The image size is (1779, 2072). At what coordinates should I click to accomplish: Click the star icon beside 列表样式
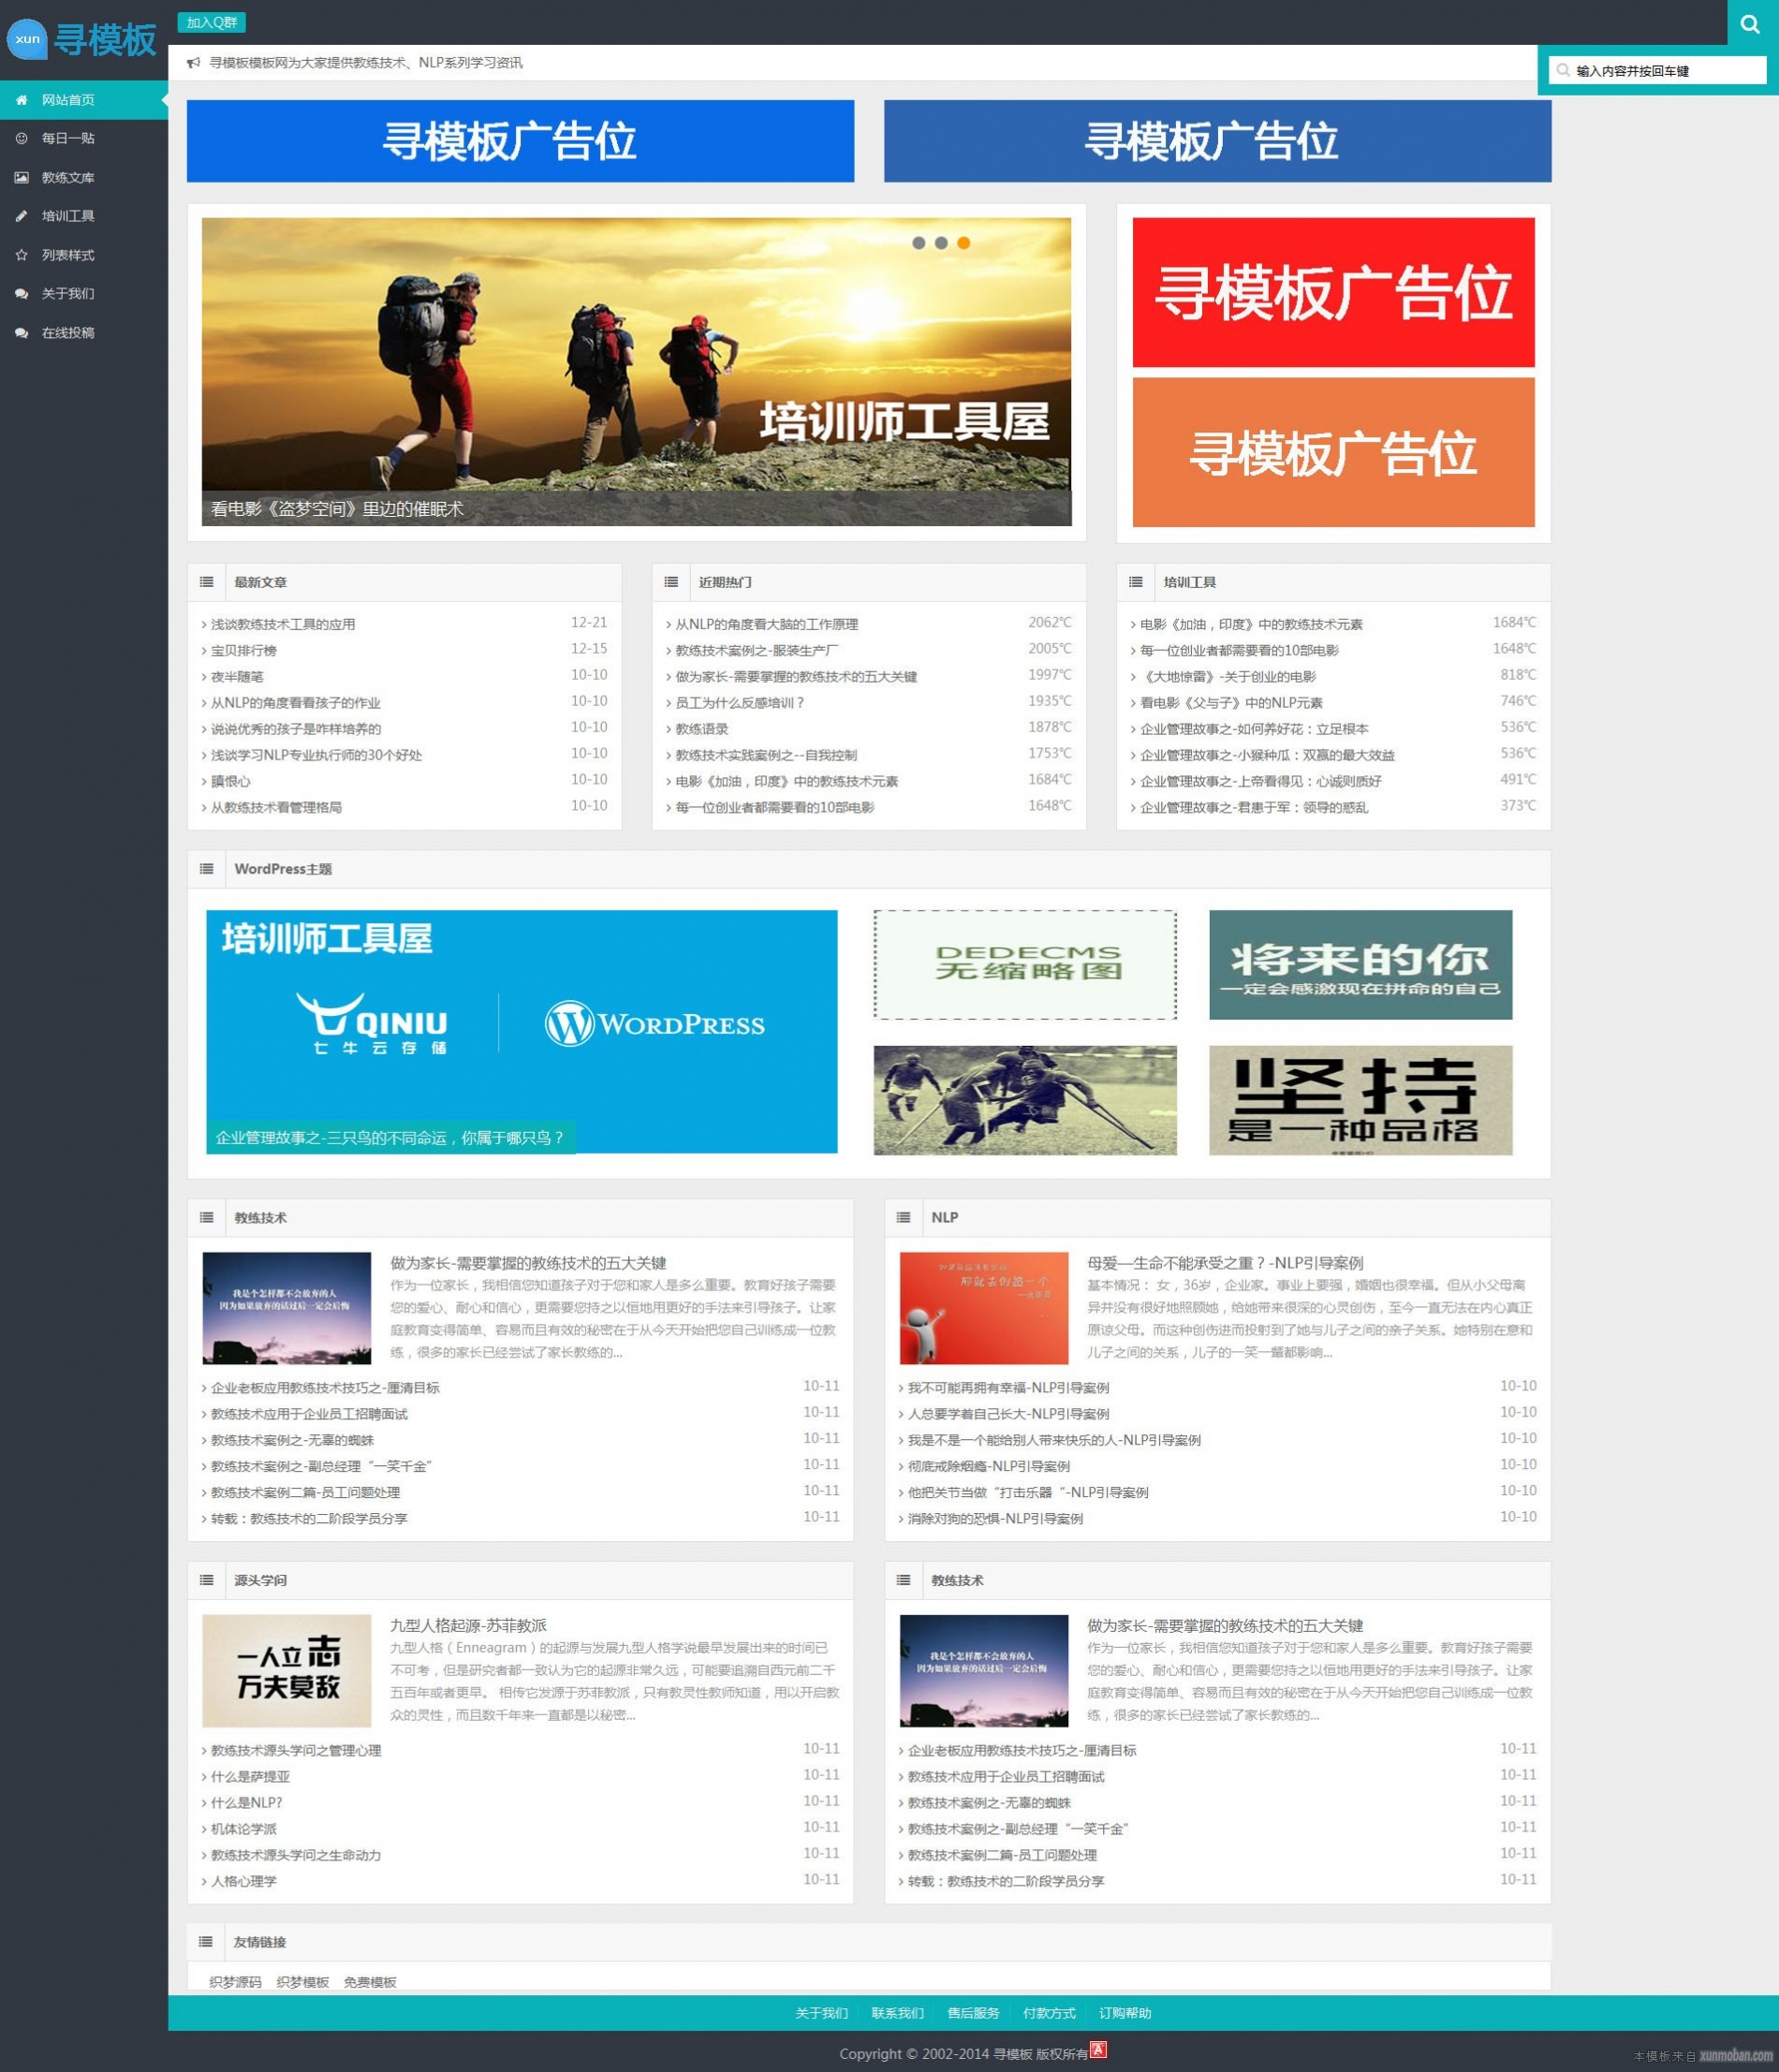click(x=21, y=255)
